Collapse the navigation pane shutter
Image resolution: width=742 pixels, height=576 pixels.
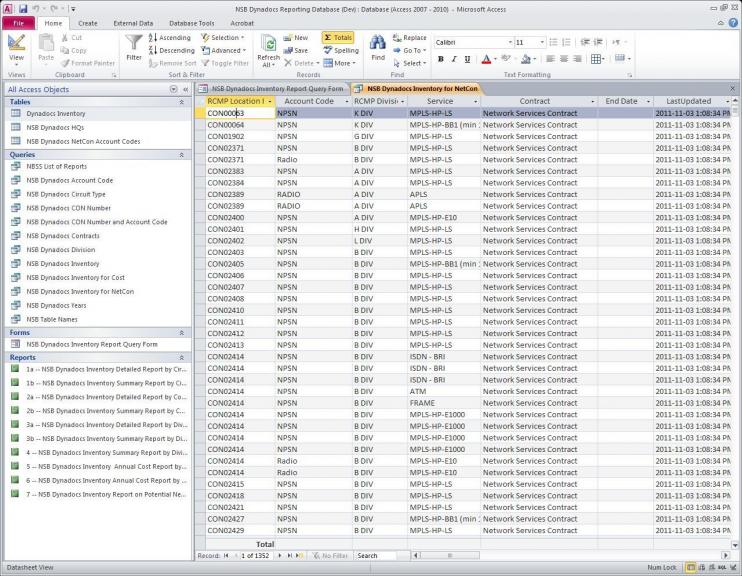click(186, 89)
